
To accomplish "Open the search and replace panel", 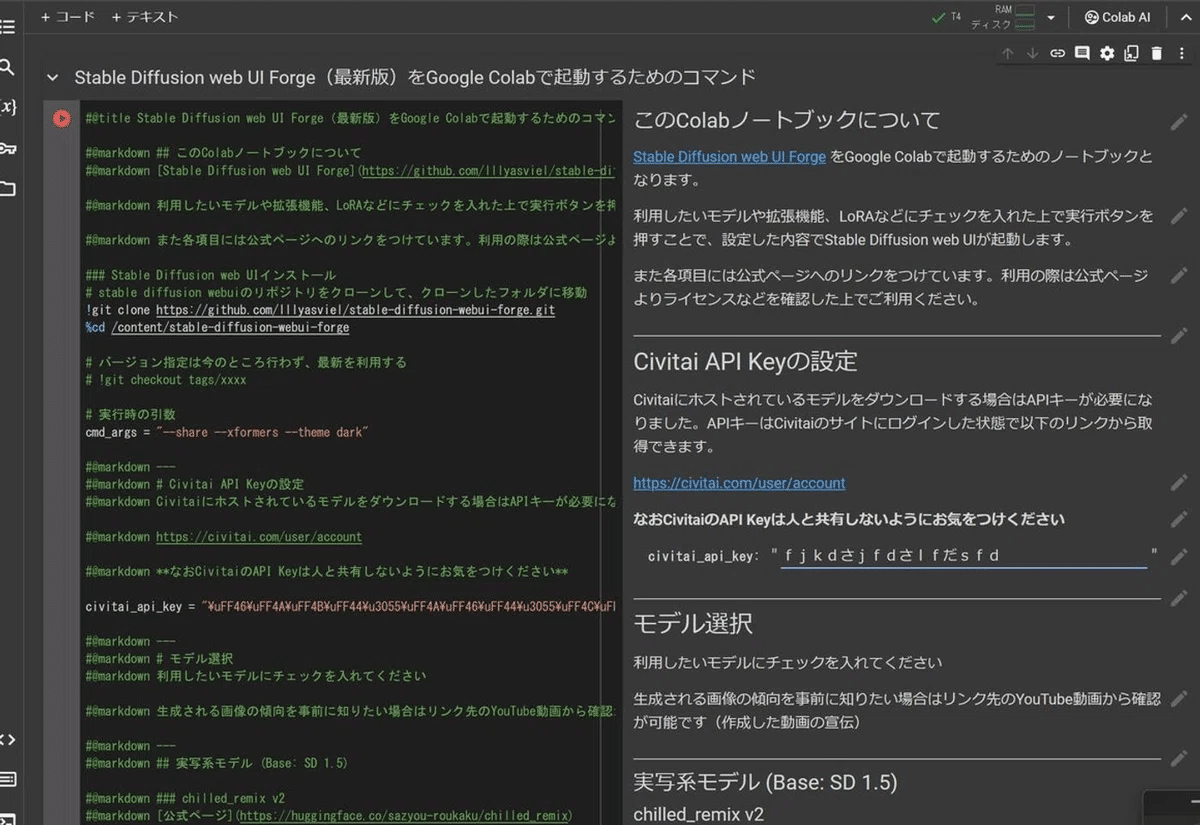I will coord(7,68).
